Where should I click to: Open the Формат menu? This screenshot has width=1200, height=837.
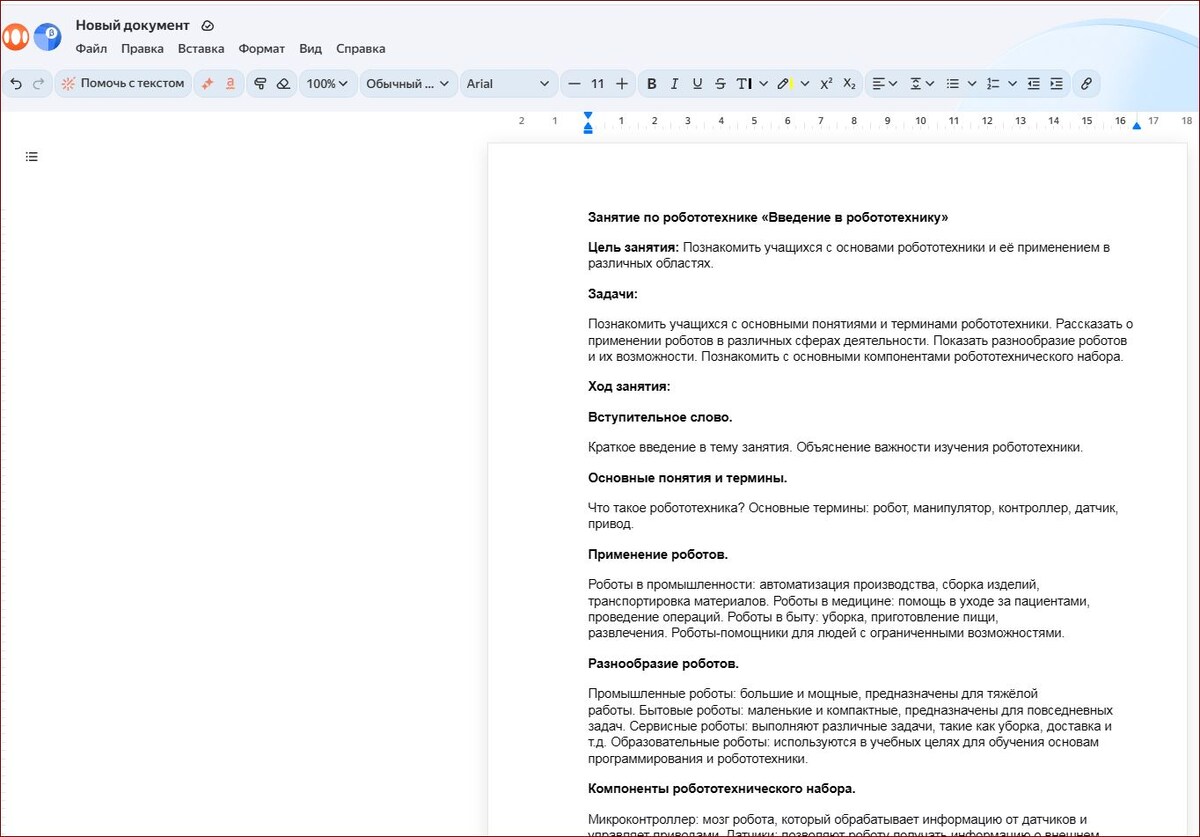(x=262, y=48)
